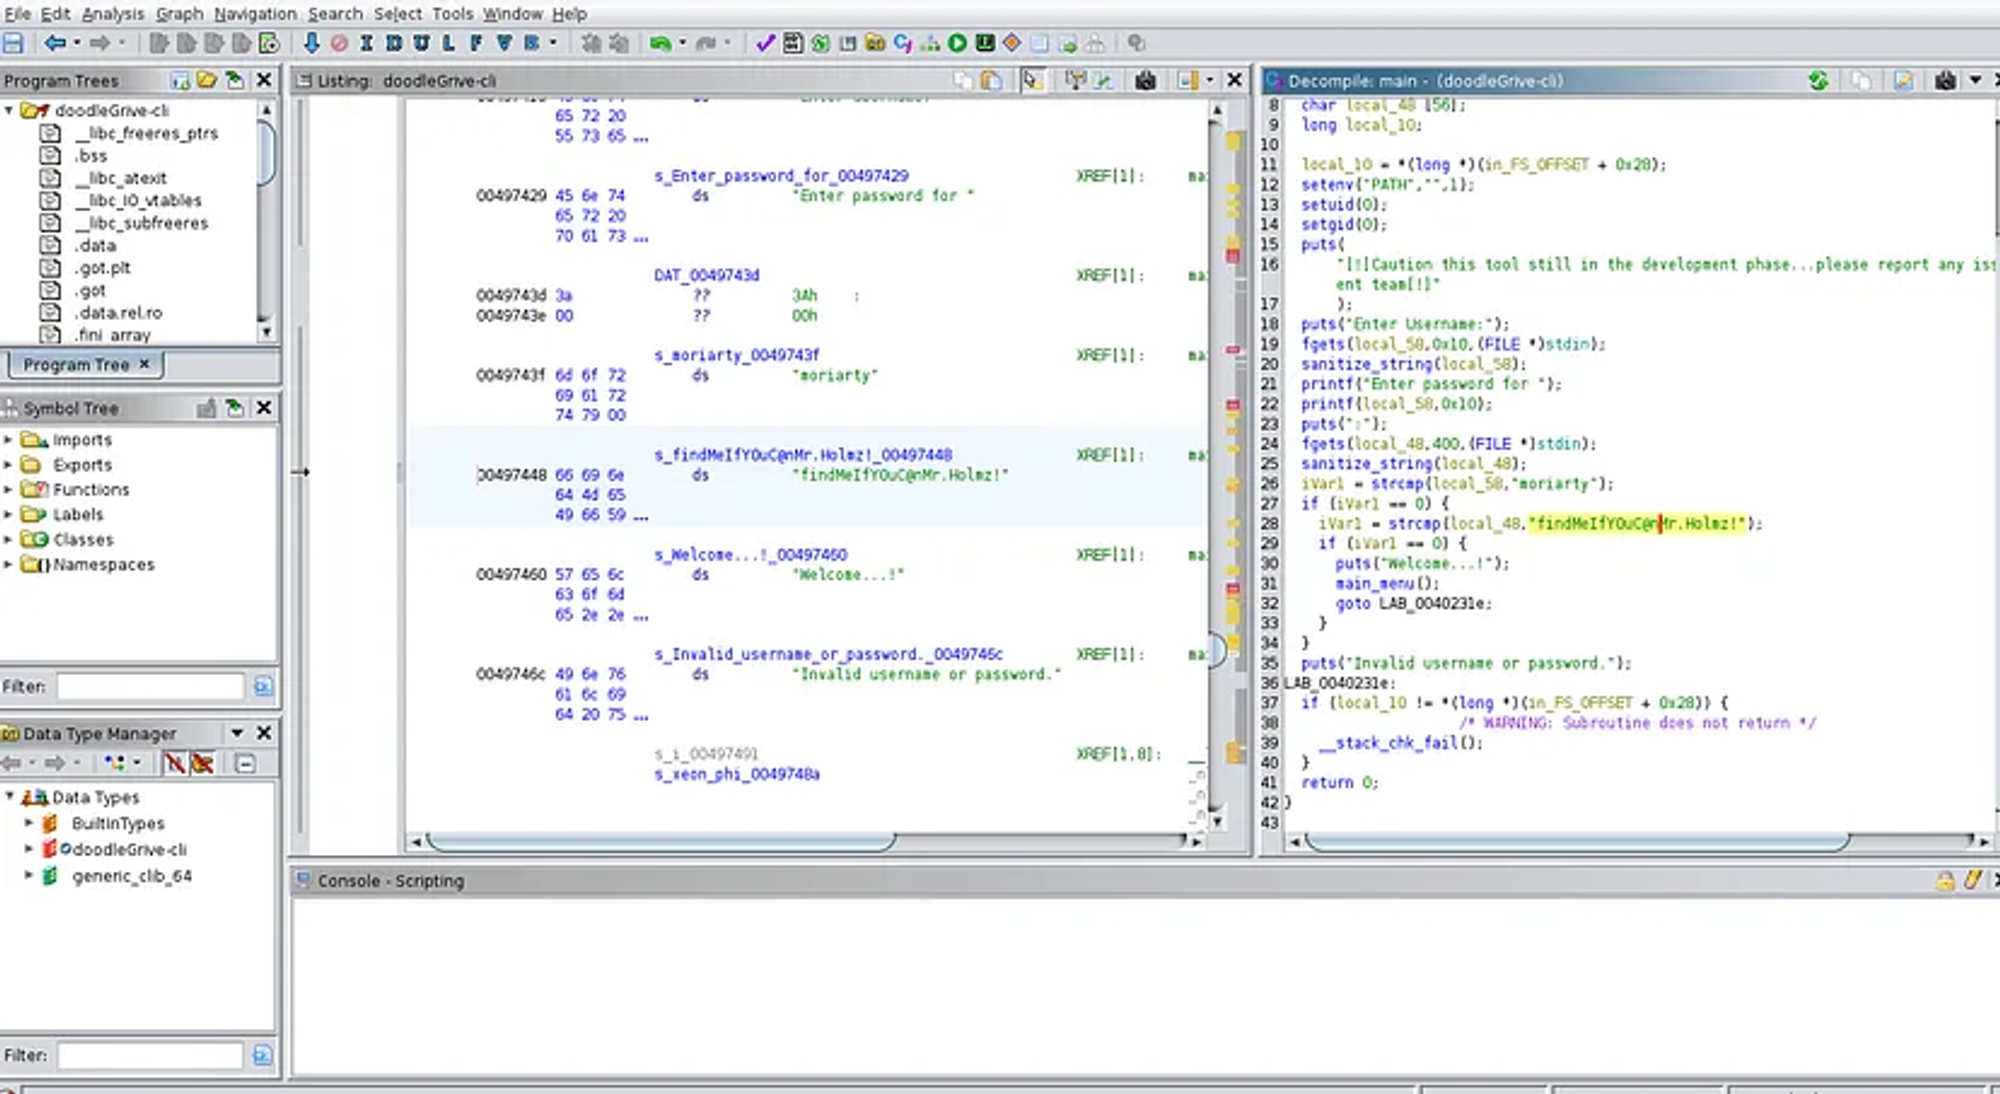
Task: Click the green re-decompile refresh icon
Action: click(x=1819, y=81)
